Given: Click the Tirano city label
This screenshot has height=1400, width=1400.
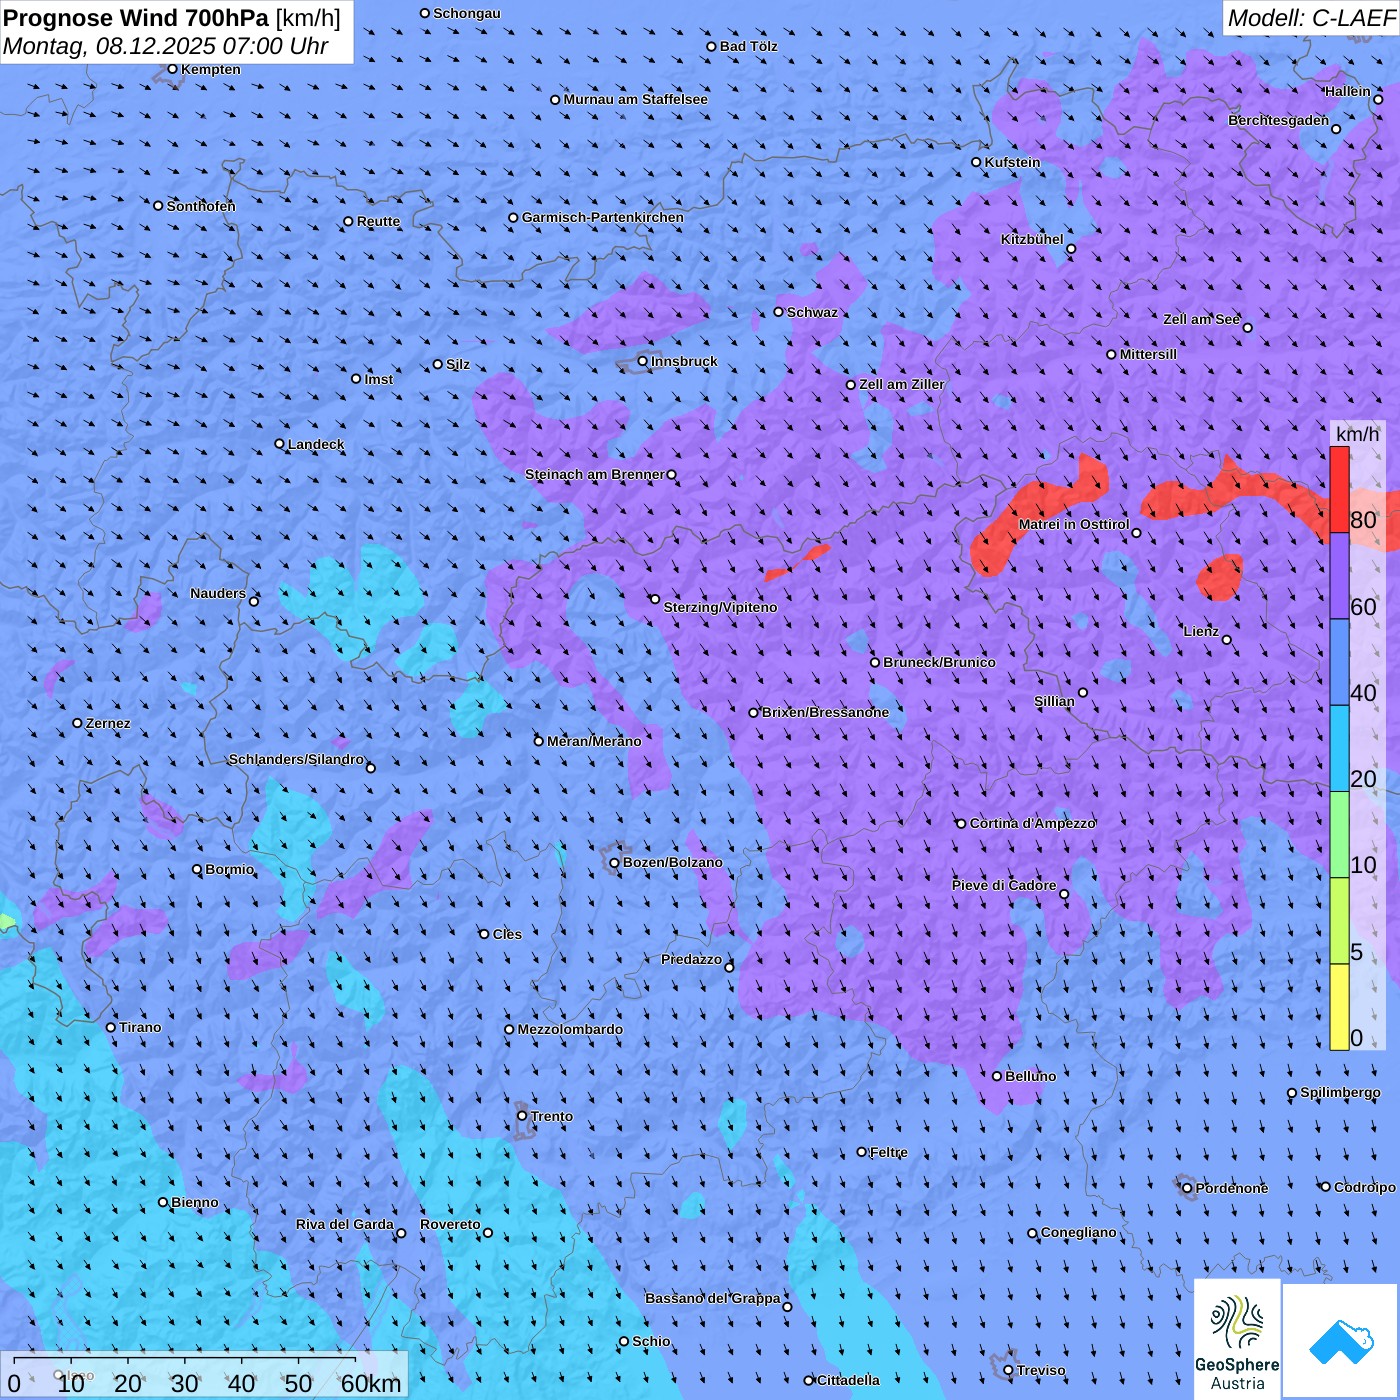Looking at the screenshot, I should [x=140, y=1027].
